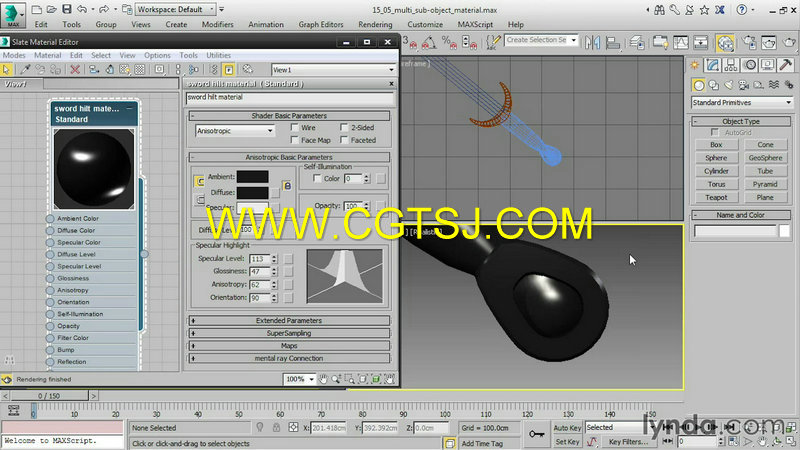Click the Open file folder icon
The height and width of the screenshot is (450, 800).
pyautogui.click(x=52, y=9)
